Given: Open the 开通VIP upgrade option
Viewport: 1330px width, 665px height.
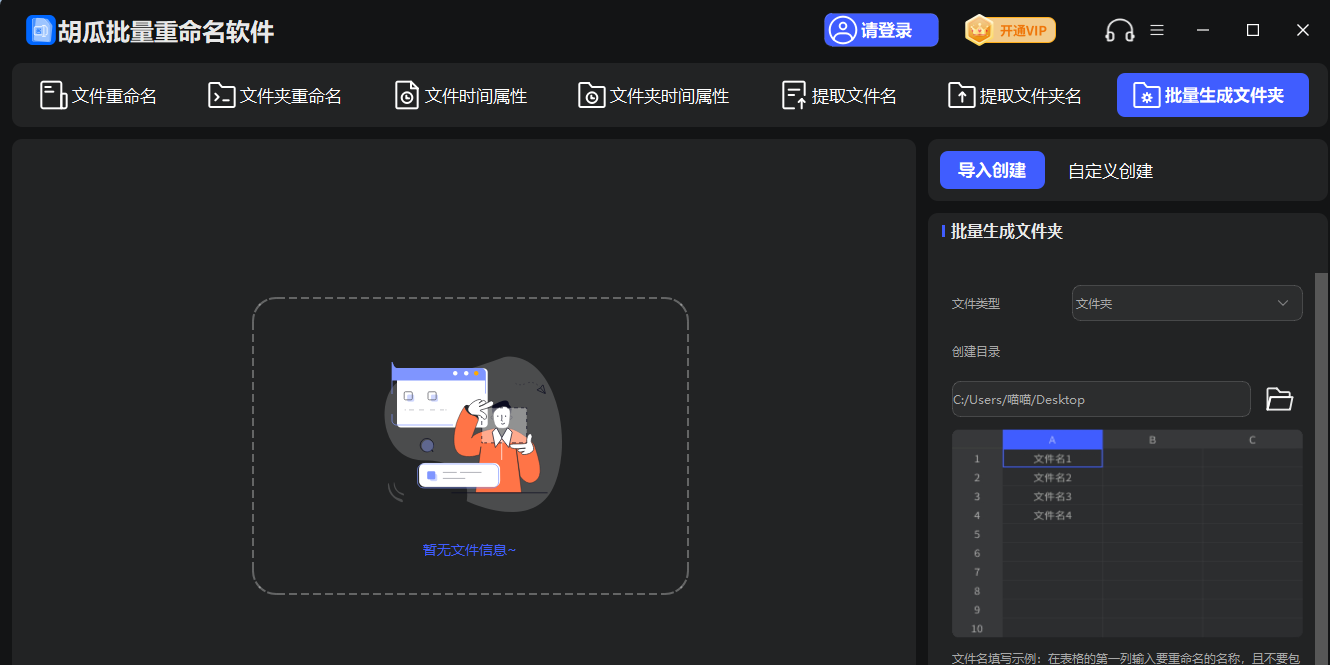Looking at the screenshot, I should coord(1010,30).
